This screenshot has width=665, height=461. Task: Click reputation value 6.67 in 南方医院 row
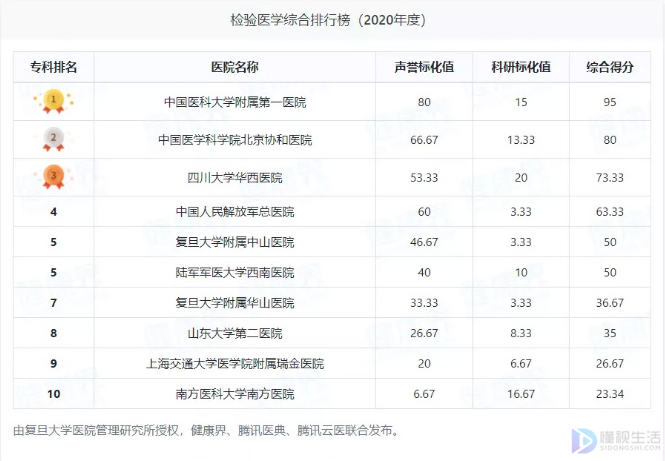[x=424, y=394]
